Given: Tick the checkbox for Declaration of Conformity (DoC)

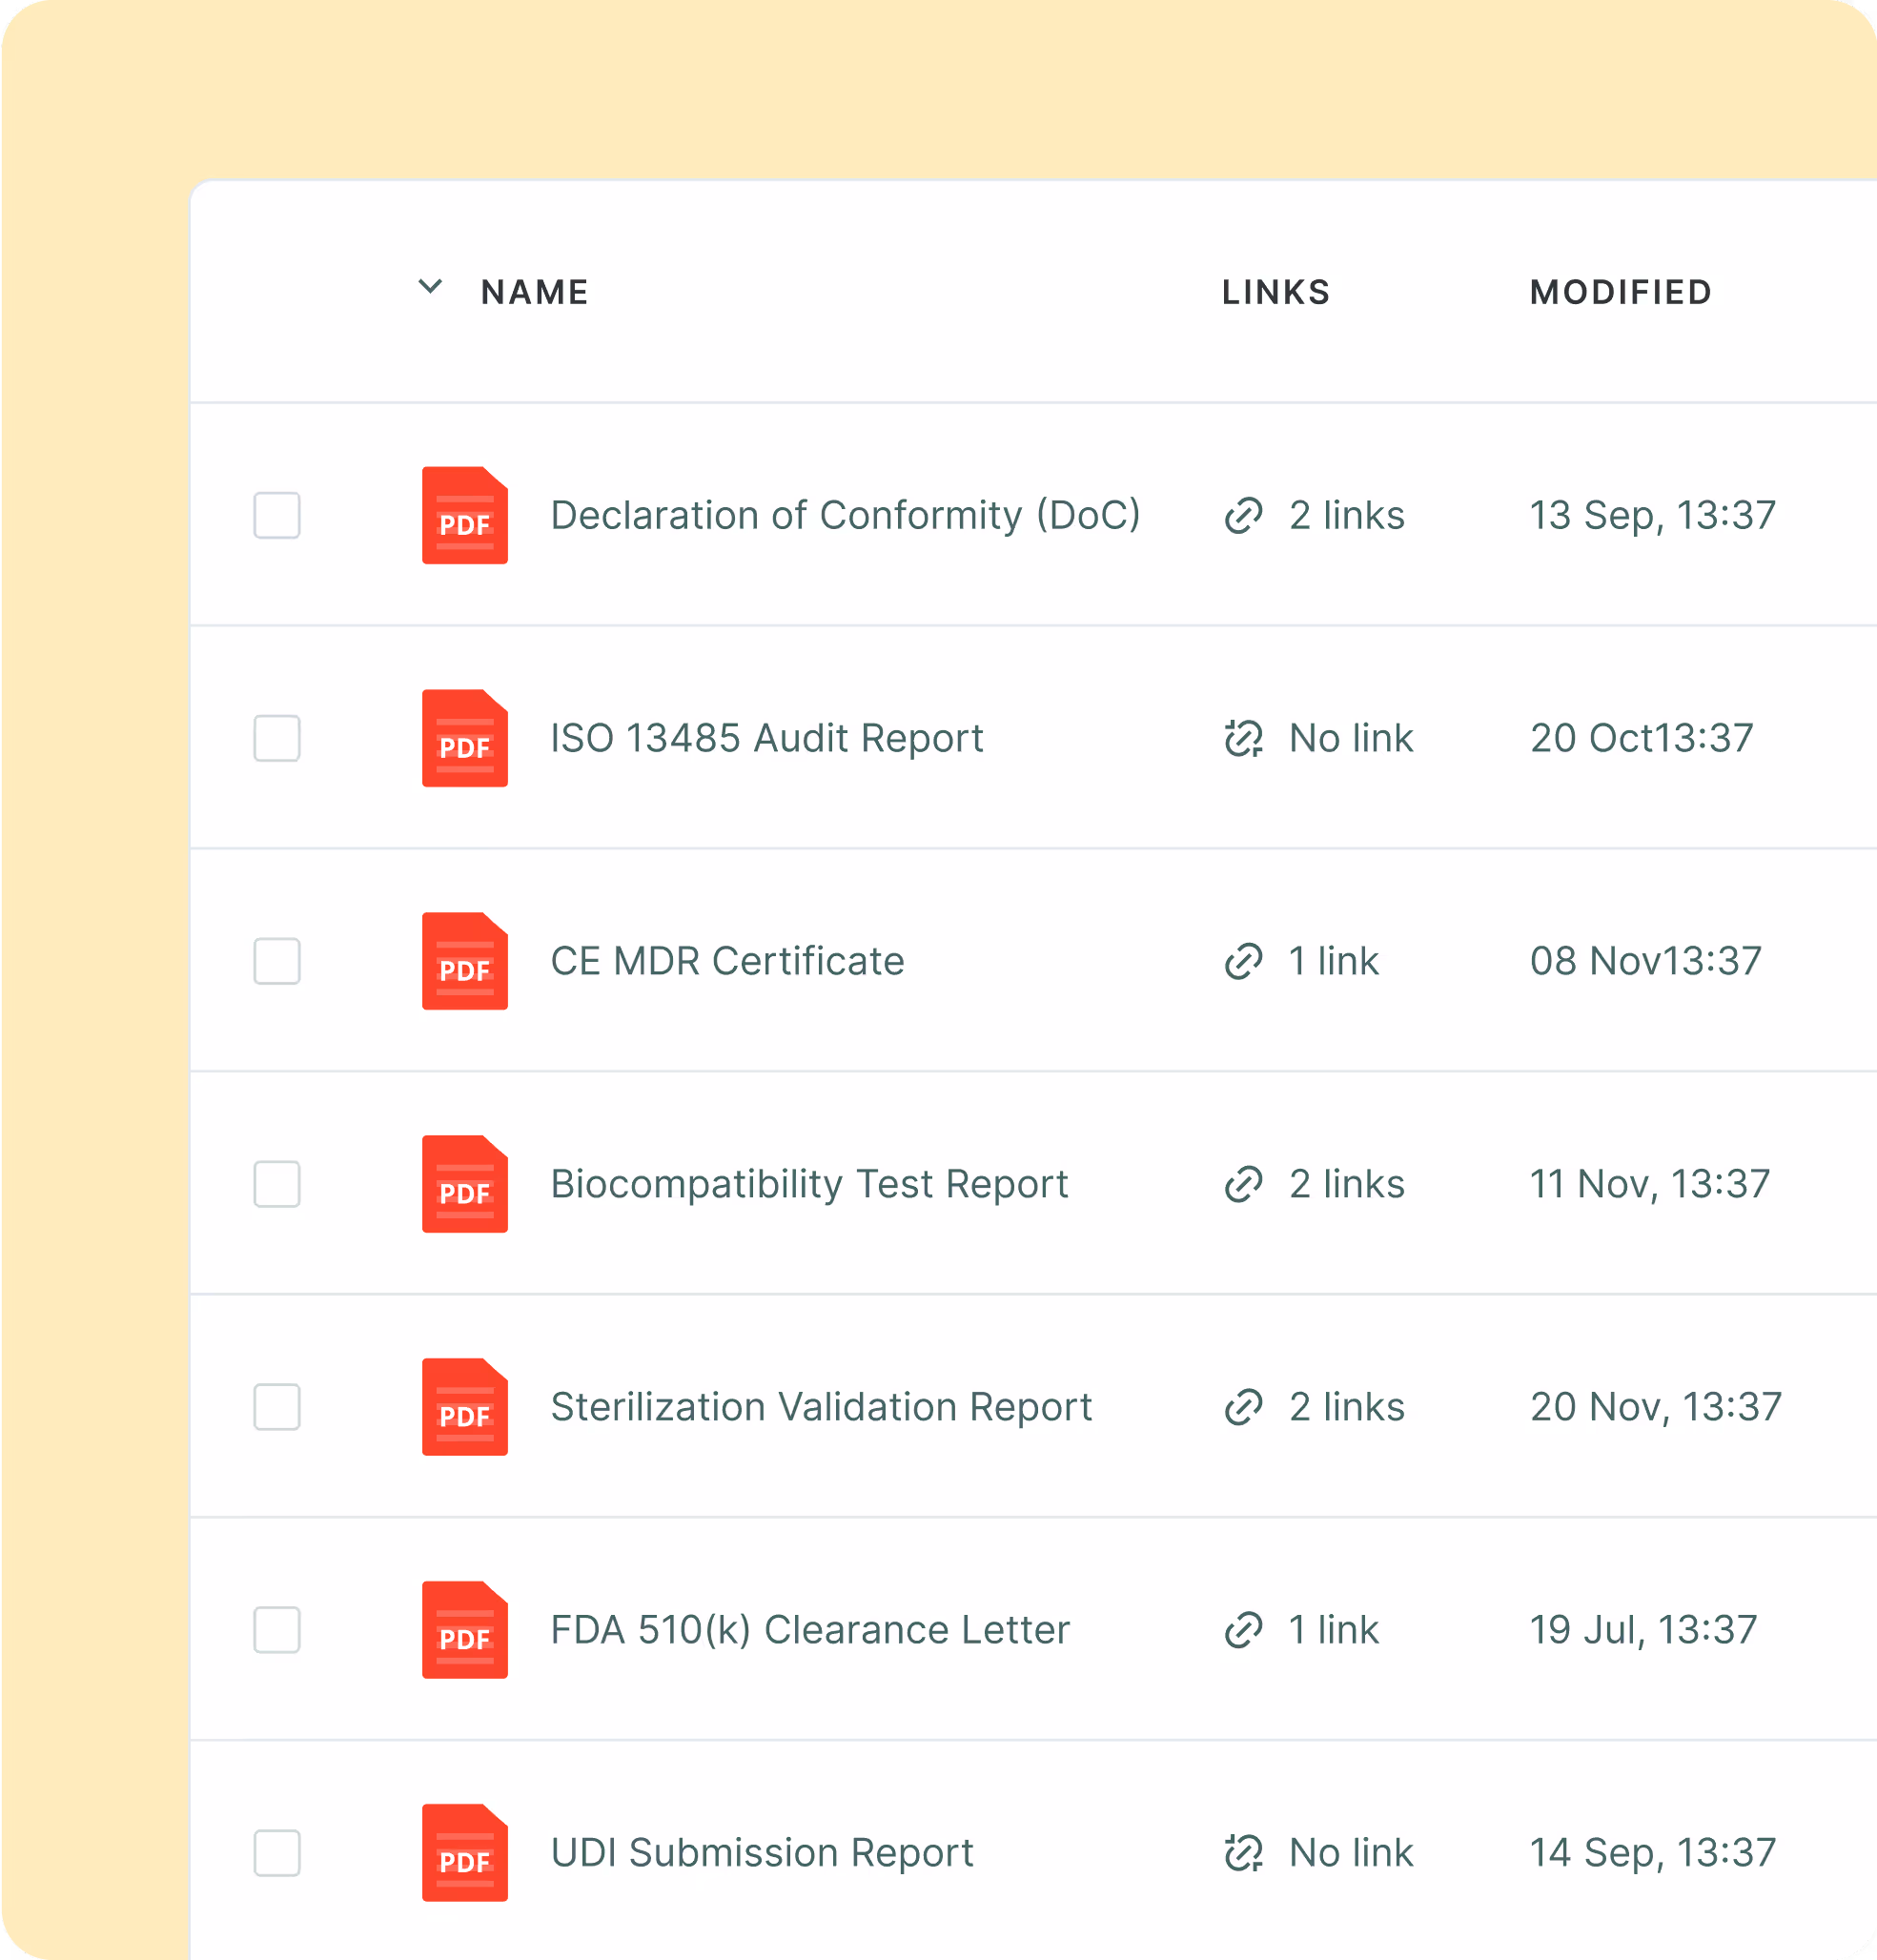Looking at the screenshot, I should [x=277, y=515].
